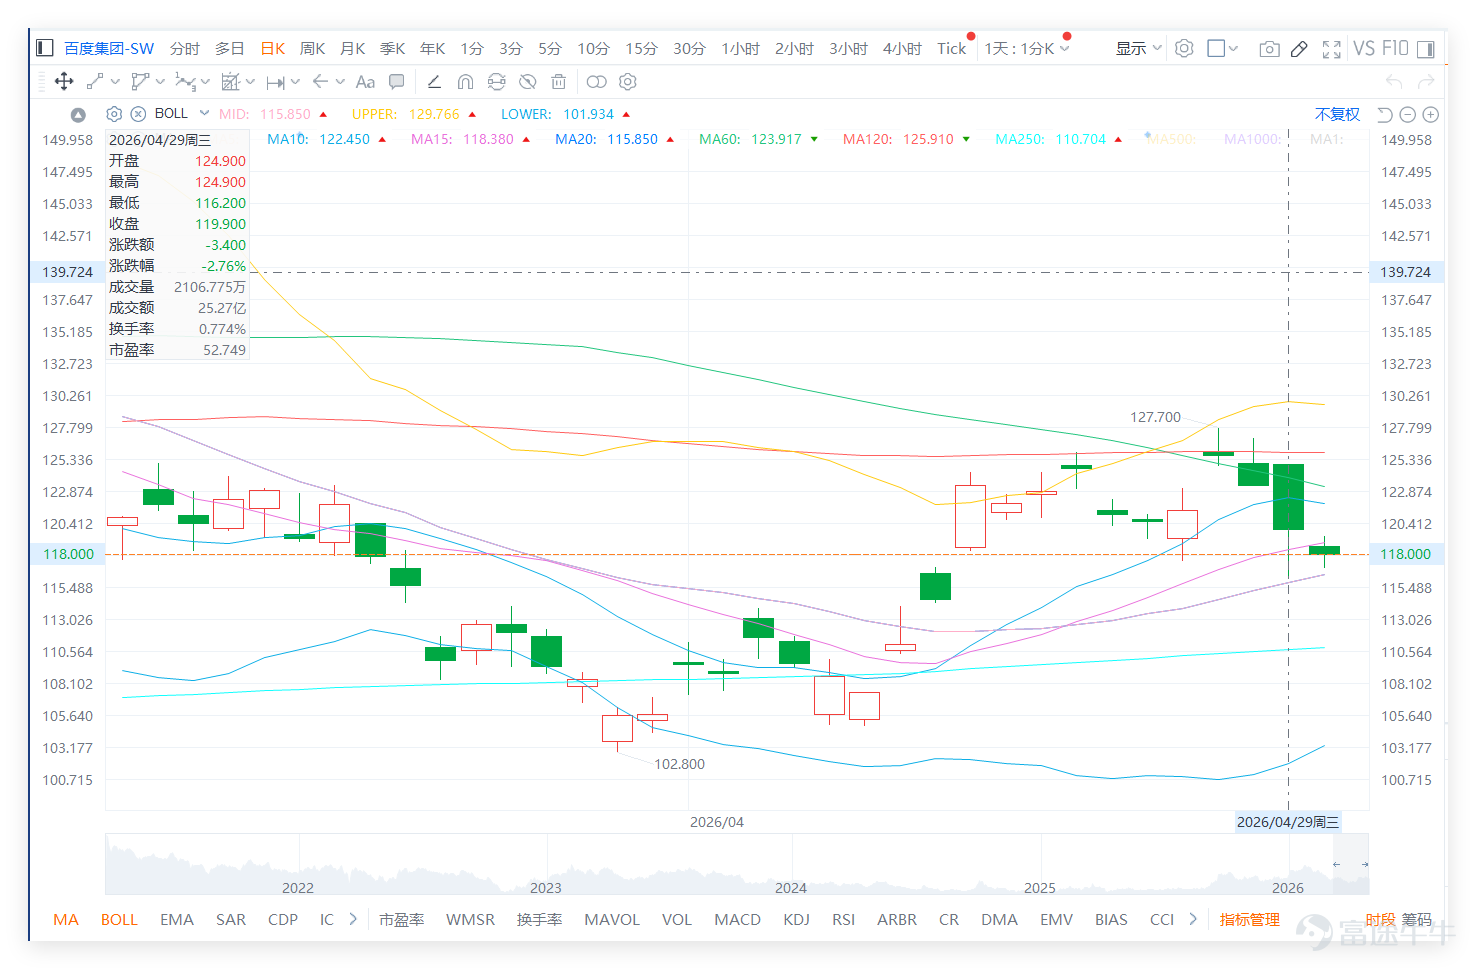Zoom out the chart with minus icon
This screenshot has height=969, width=1476.
click(1408, 115)
